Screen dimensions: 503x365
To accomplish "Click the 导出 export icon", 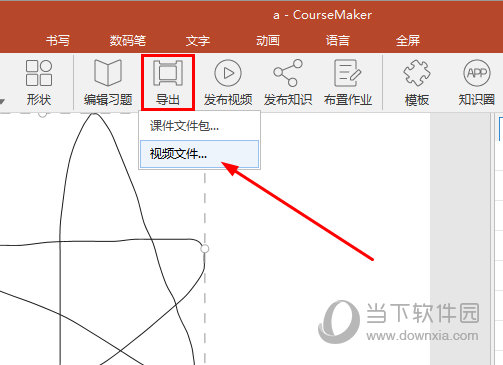I will click(x=168, y=73).
